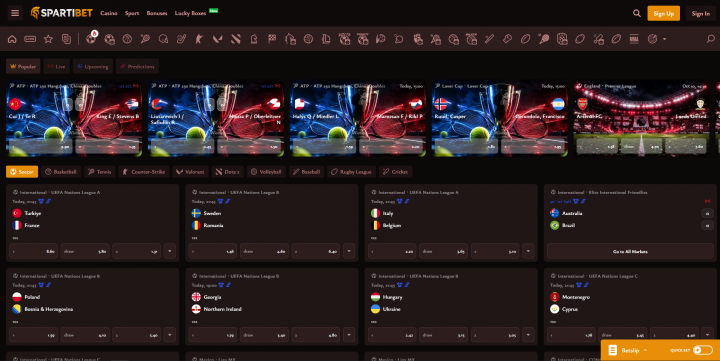The width and height of the screenshot is (720, 361).
Task: Open the Arsenal FC vs Leeds United featured card
Action: [x=641, y=118]
